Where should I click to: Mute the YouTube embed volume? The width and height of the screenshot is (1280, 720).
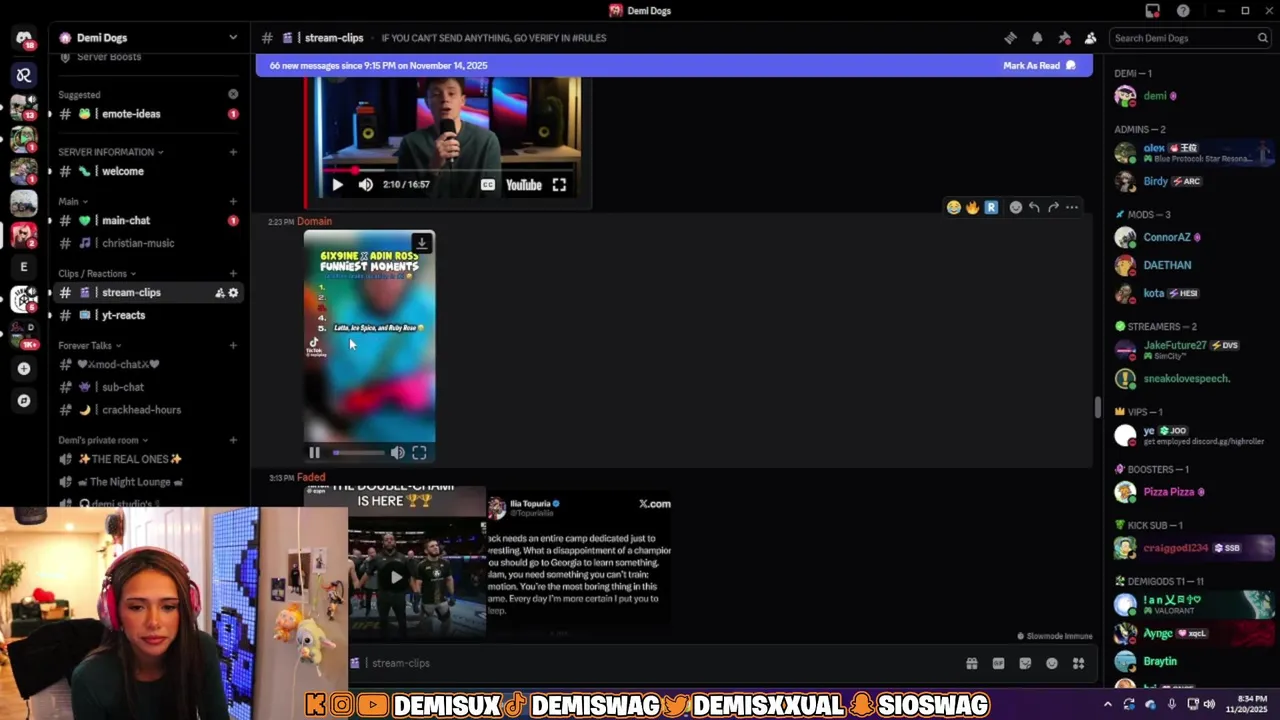click(x=365, y=185)
